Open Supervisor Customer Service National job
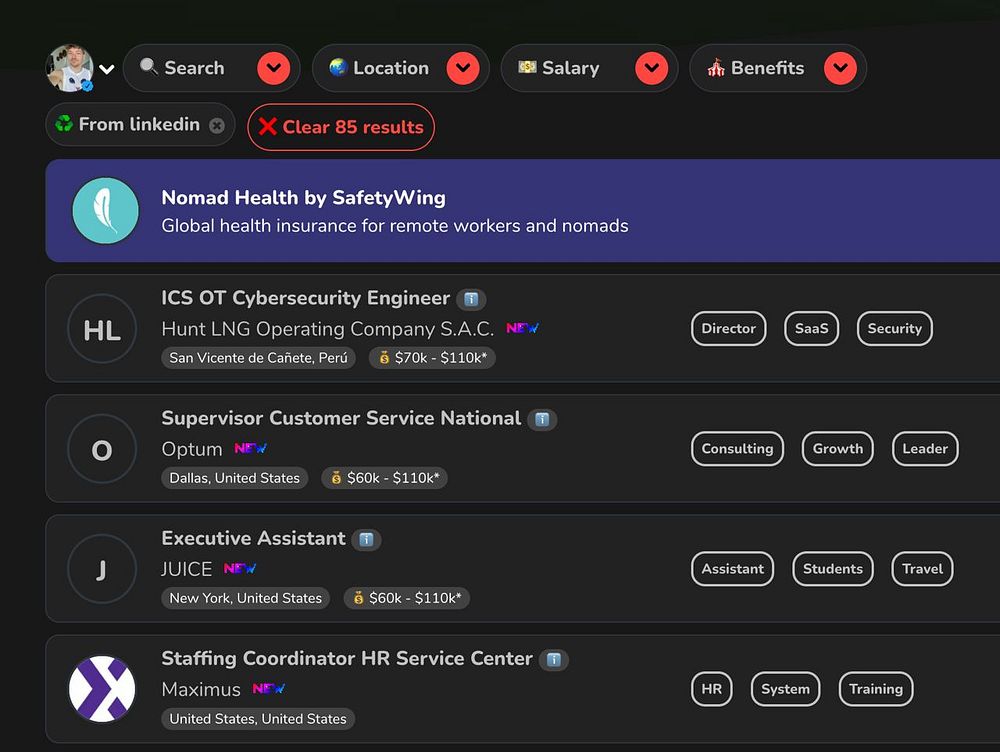1000x752 pixels. 341,418
